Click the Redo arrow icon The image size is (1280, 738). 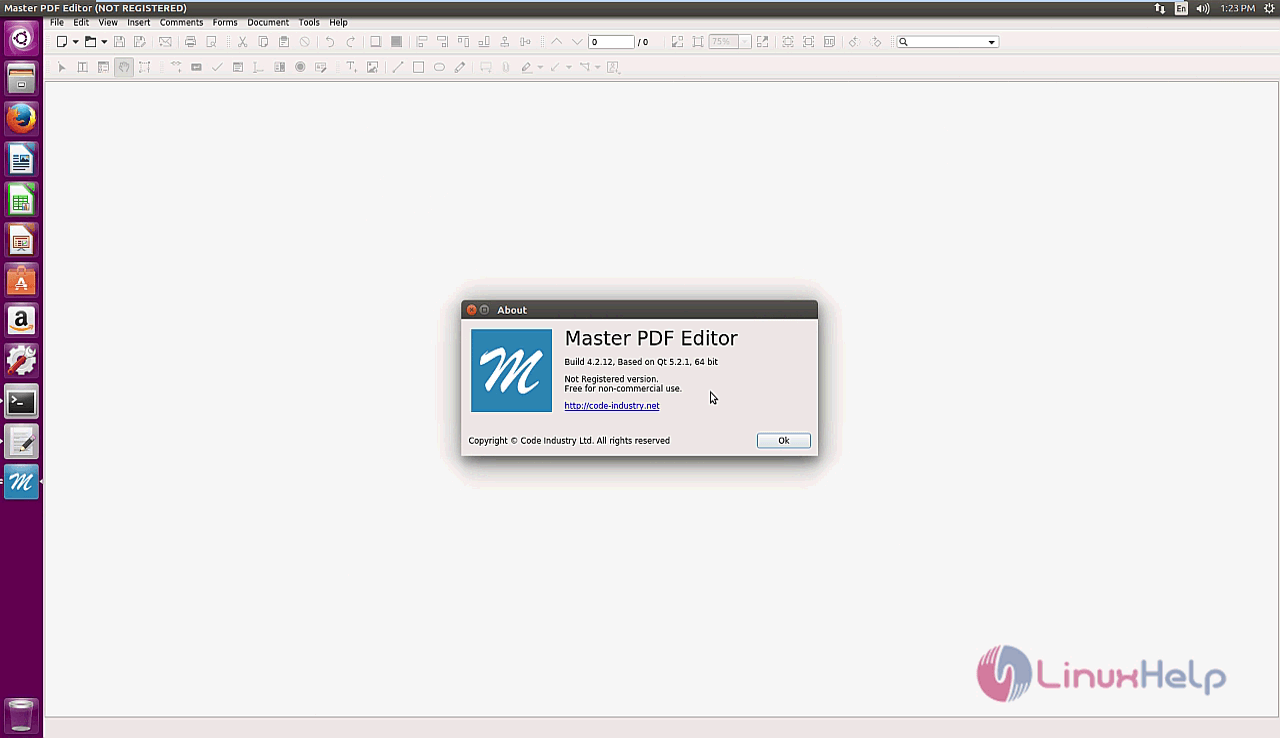pyautogui.click(x=350, y=42)
